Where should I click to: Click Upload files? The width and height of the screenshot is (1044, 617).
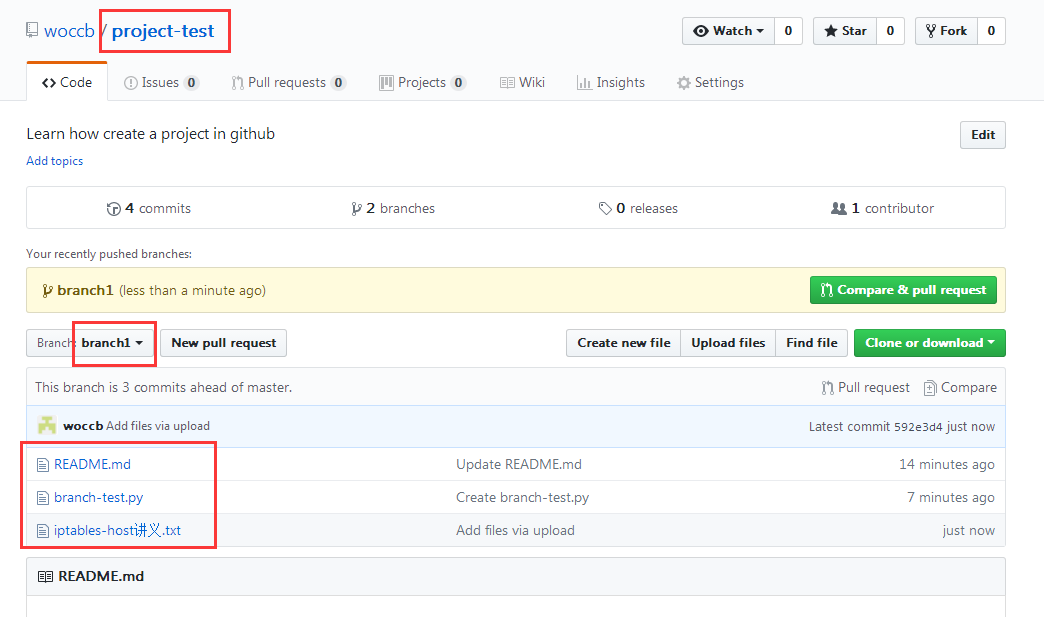728,343
